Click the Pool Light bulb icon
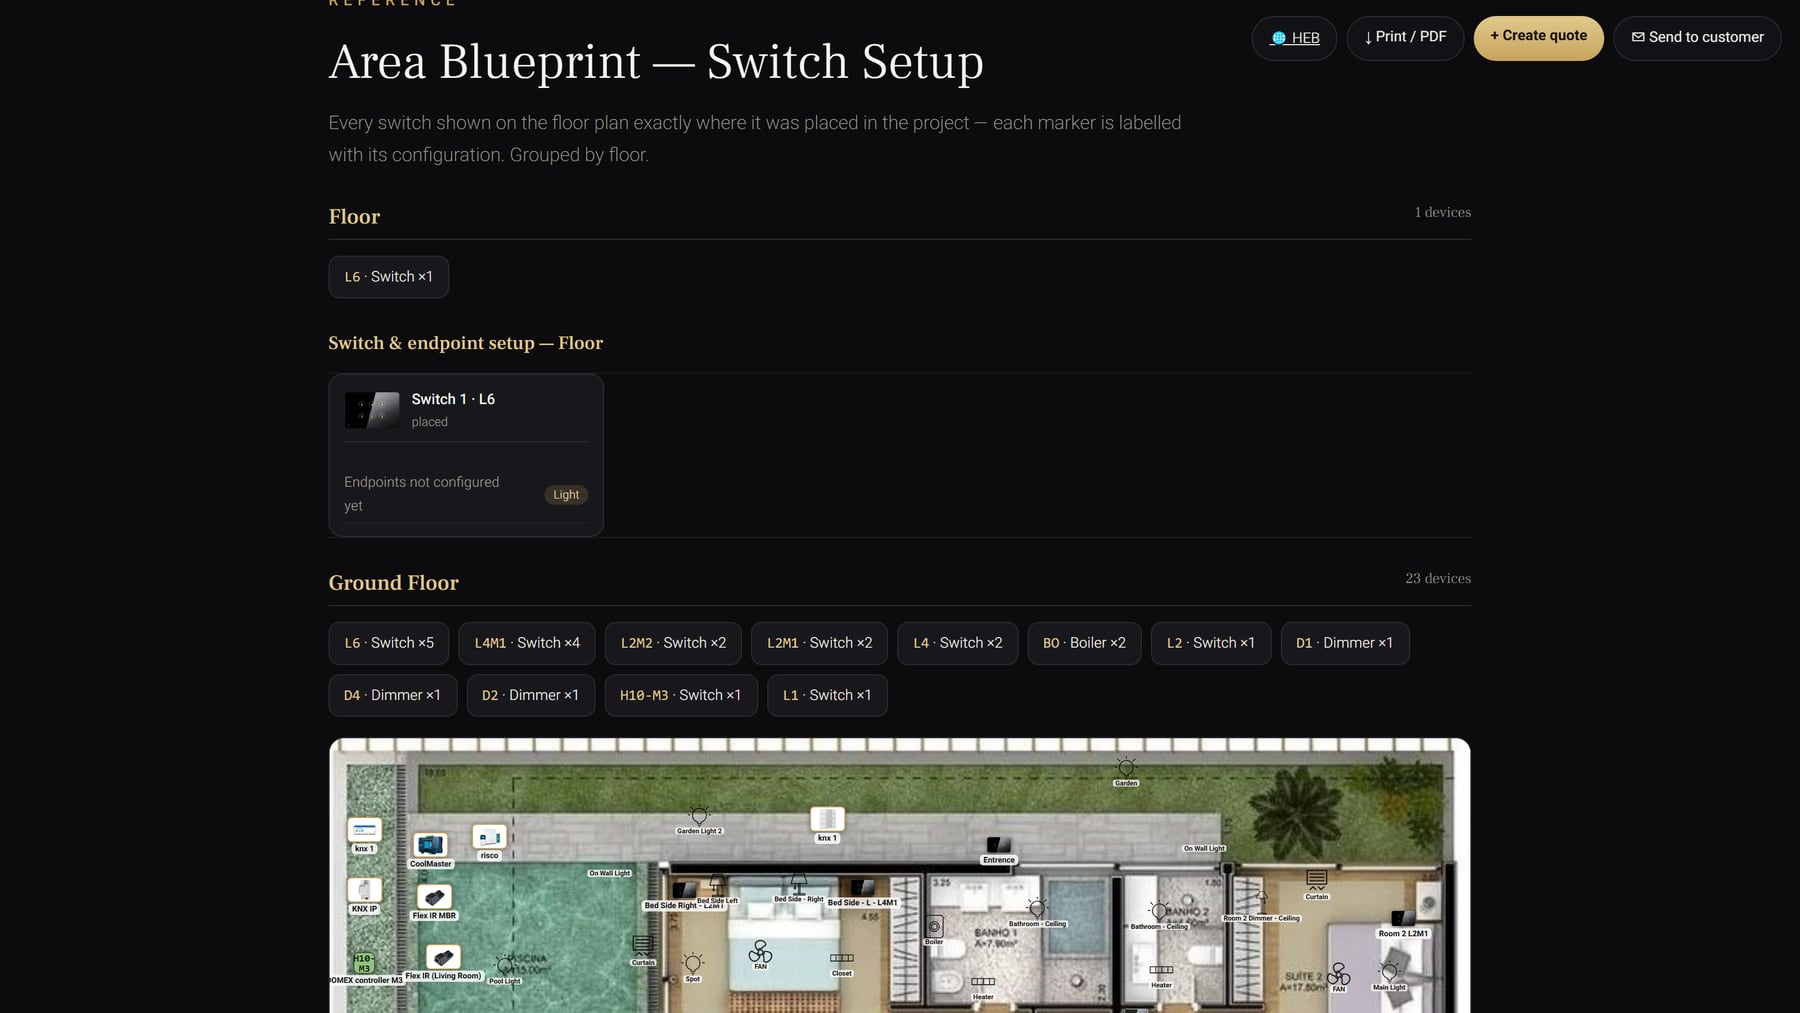This screenshot has height=1013, width=1800. [x=505, y=965]
